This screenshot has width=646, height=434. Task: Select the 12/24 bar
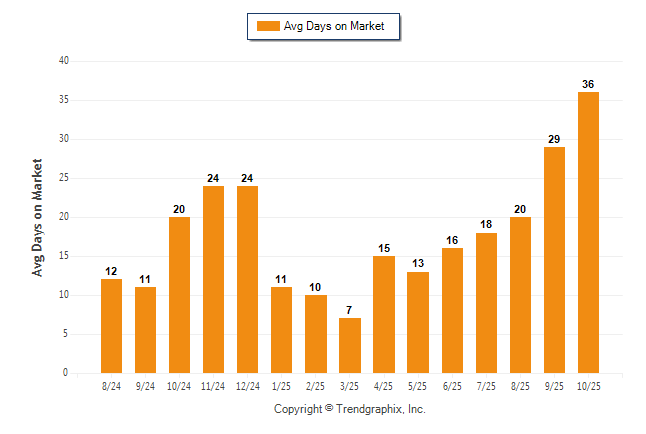[248, 279]
